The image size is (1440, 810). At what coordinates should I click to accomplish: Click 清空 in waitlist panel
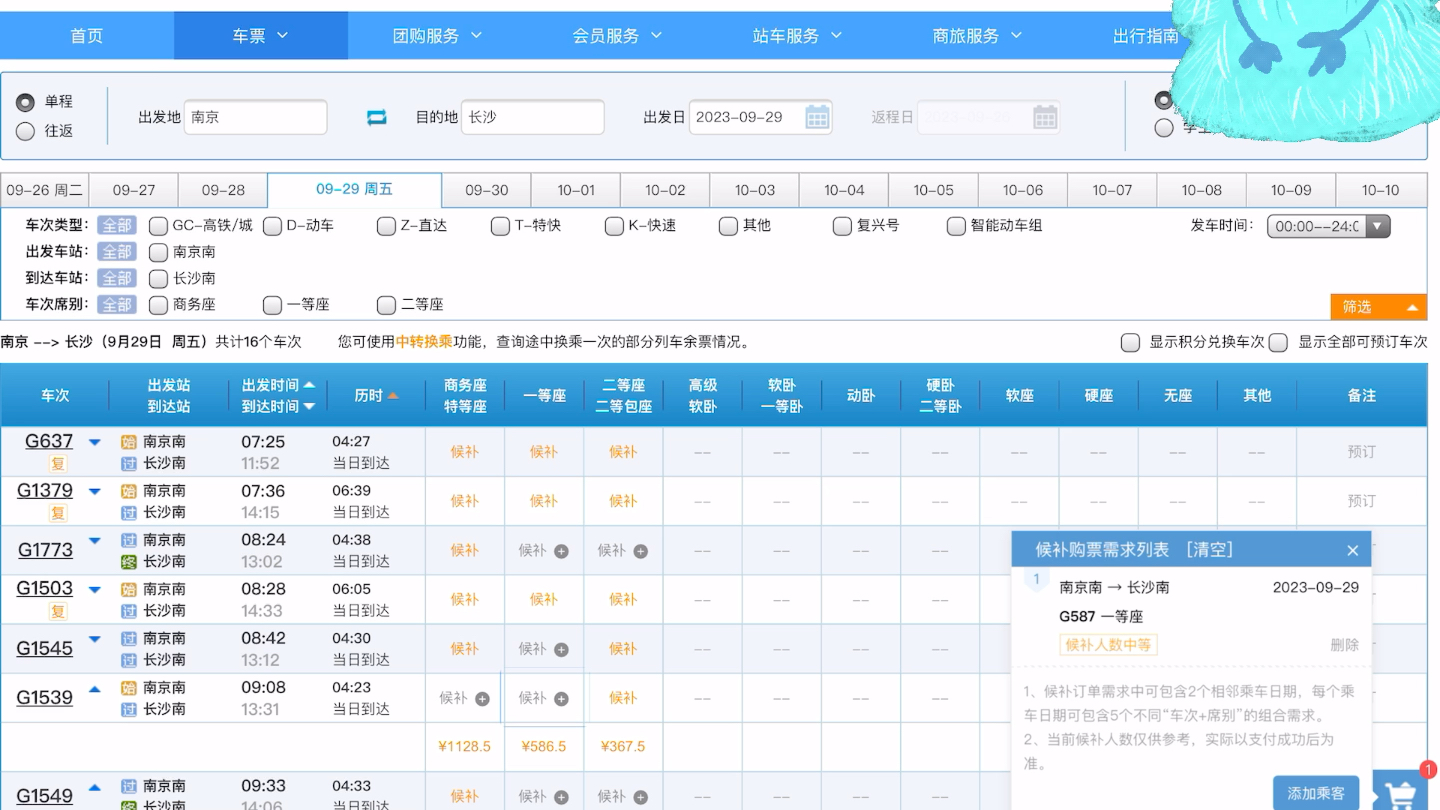coord(1209,550)
